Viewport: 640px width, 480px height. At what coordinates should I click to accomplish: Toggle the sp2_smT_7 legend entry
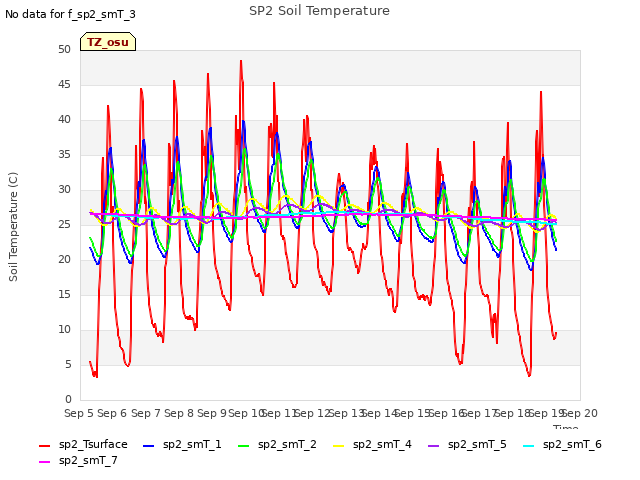click(x=78, y=460)
